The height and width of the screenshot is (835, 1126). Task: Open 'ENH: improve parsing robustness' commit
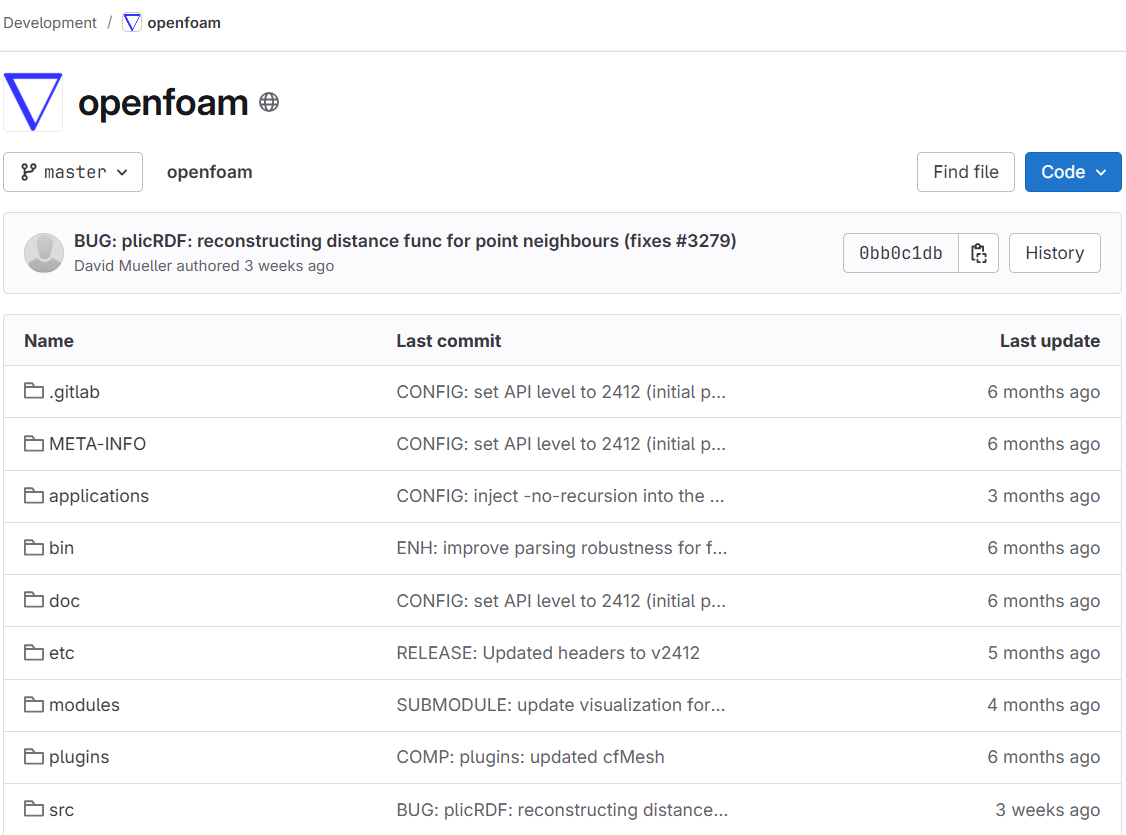(562, 549)
